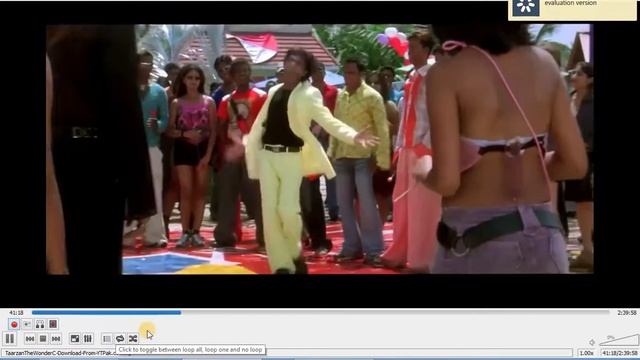Show the playlist panel
This screenshot has height=360, width=640.
pos(107,338)
